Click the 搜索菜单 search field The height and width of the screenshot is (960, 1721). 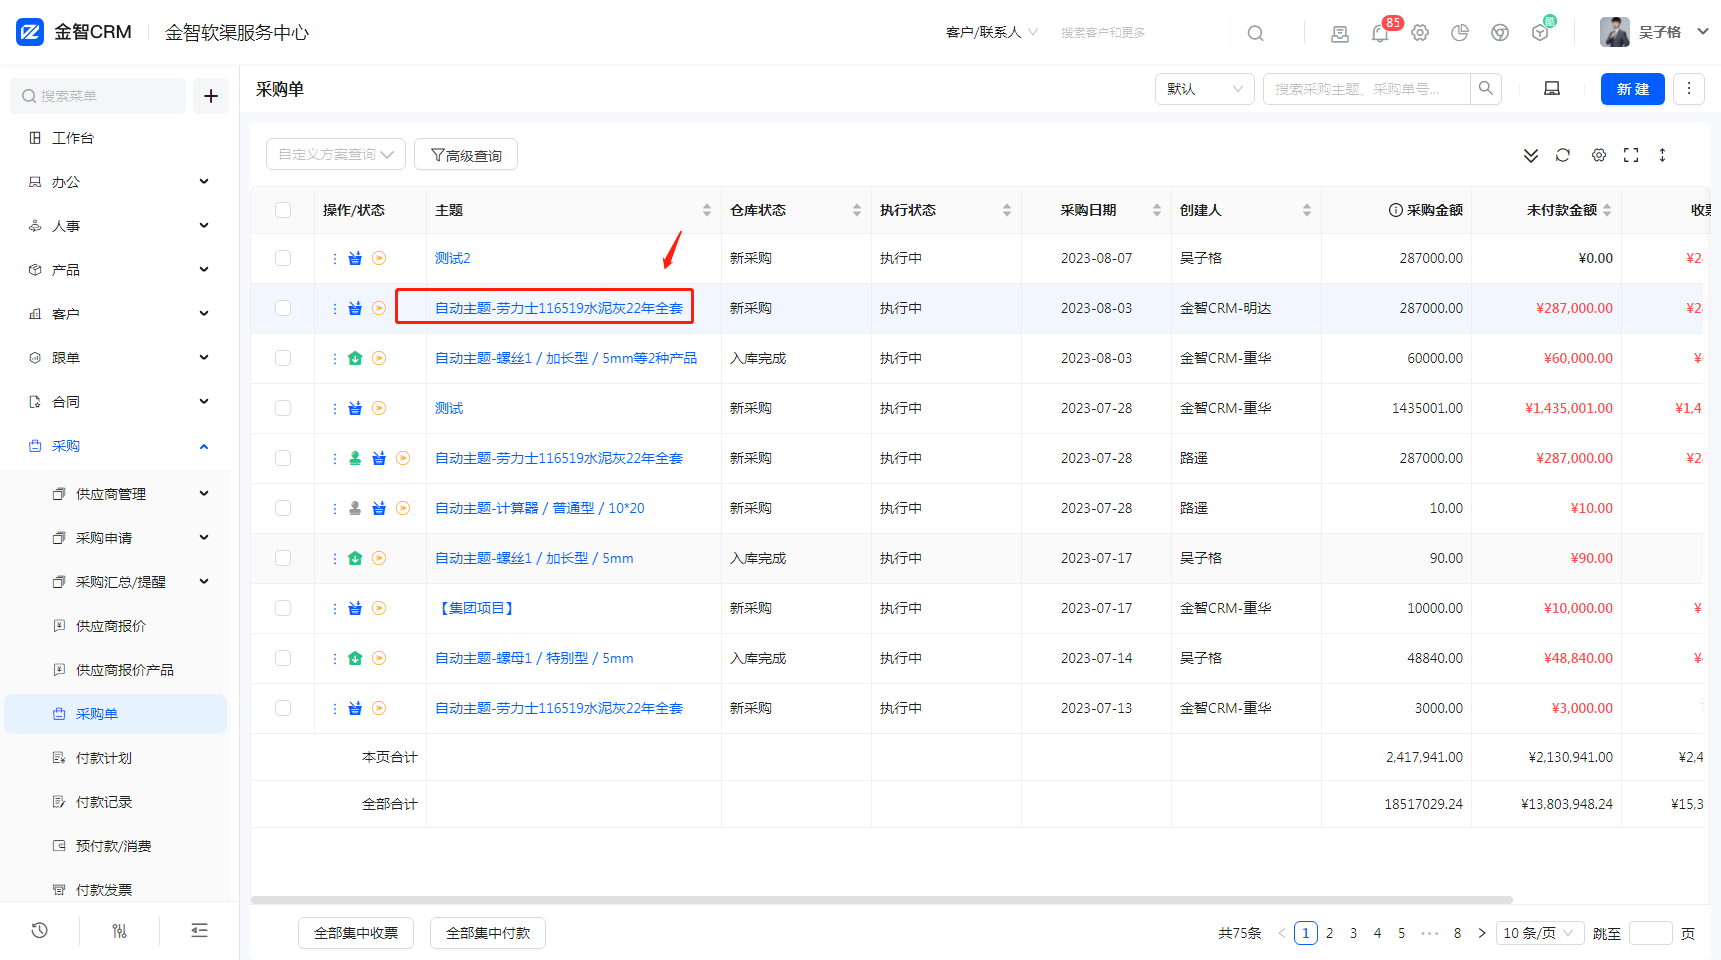[98, 96]
